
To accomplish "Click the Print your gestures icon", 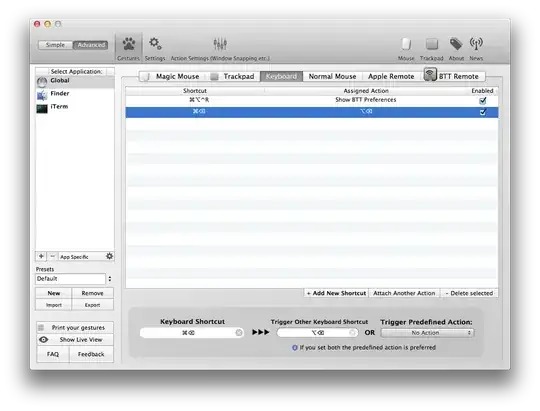I will [x=41, y=327].
